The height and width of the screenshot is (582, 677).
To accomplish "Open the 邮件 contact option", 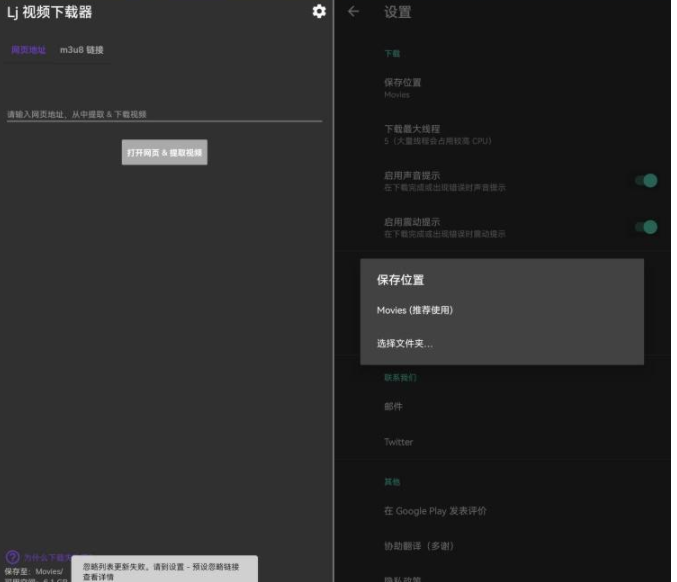I will pos(503,407).
